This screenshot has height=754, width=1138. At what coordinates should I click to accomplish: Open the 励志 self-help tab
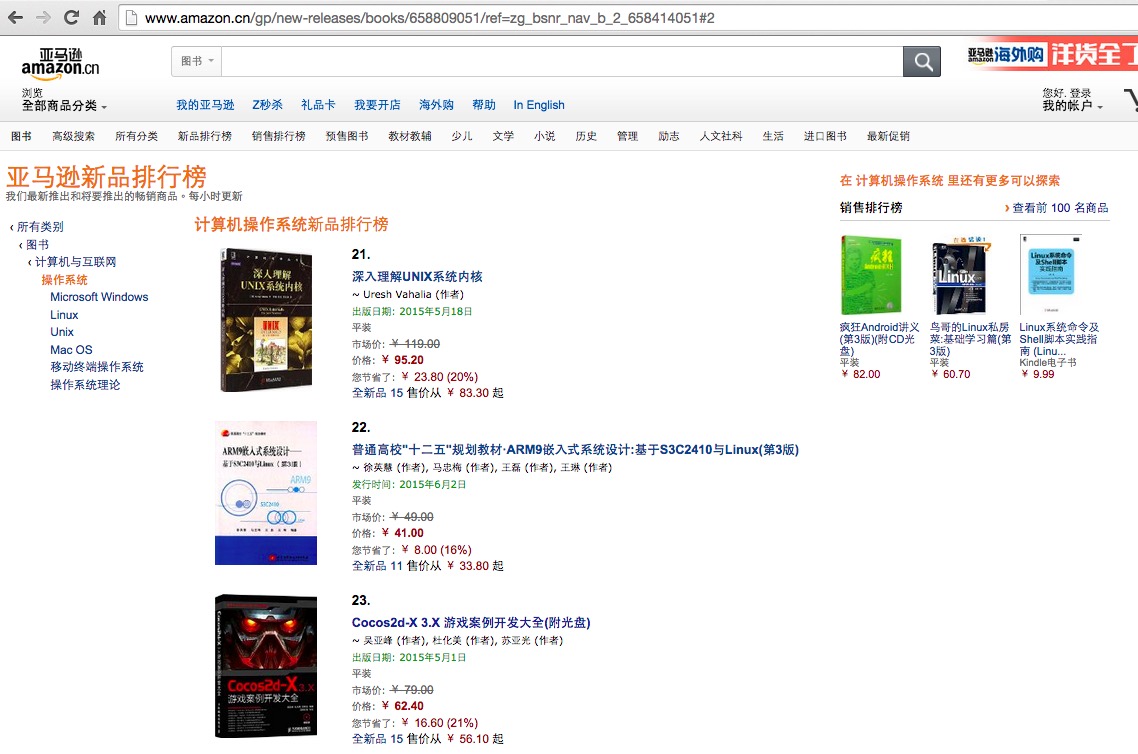[x=668, y=136]
